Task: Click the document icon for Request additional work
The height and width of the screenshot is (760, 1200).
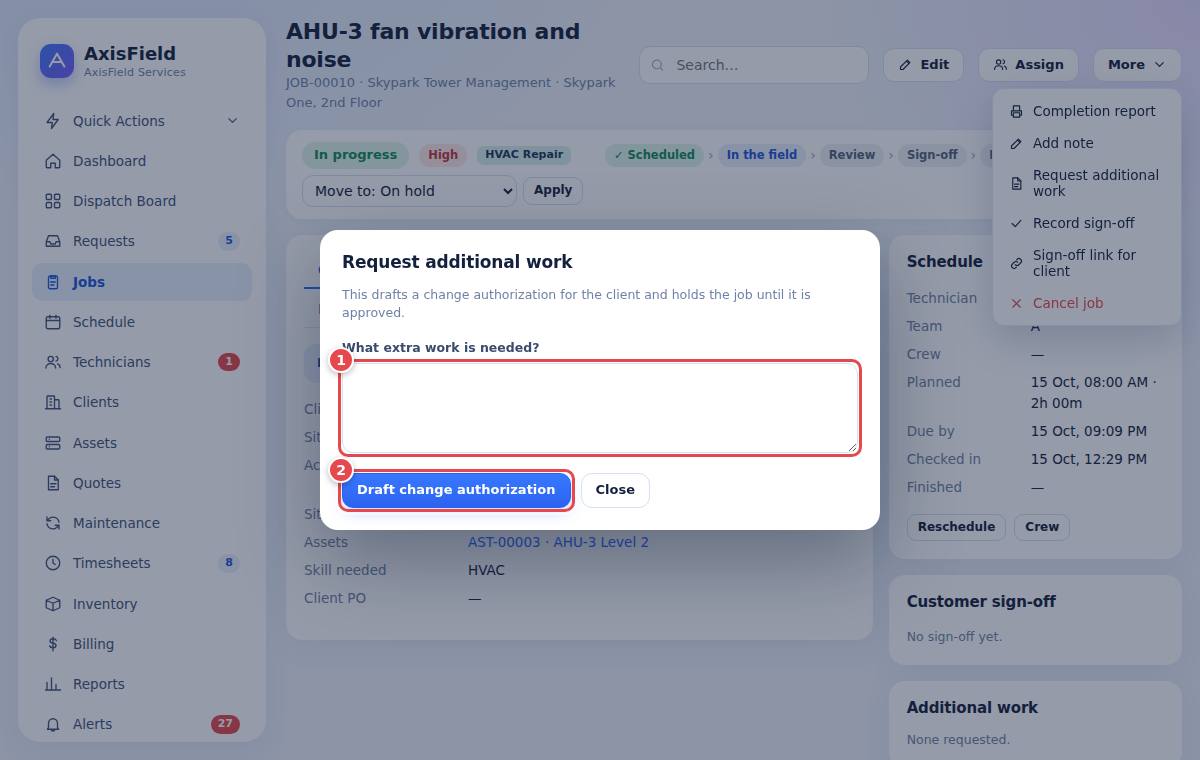Action: (x=1016, y=183)
